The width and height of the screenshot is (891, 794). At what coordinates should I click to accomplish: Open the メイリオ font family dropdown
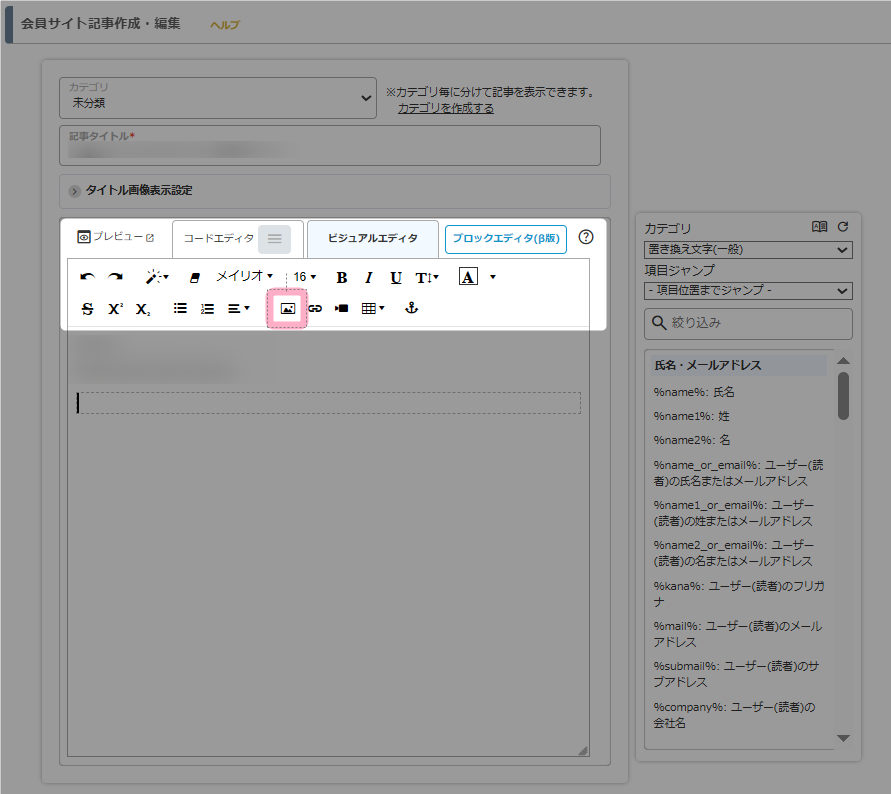244,276
